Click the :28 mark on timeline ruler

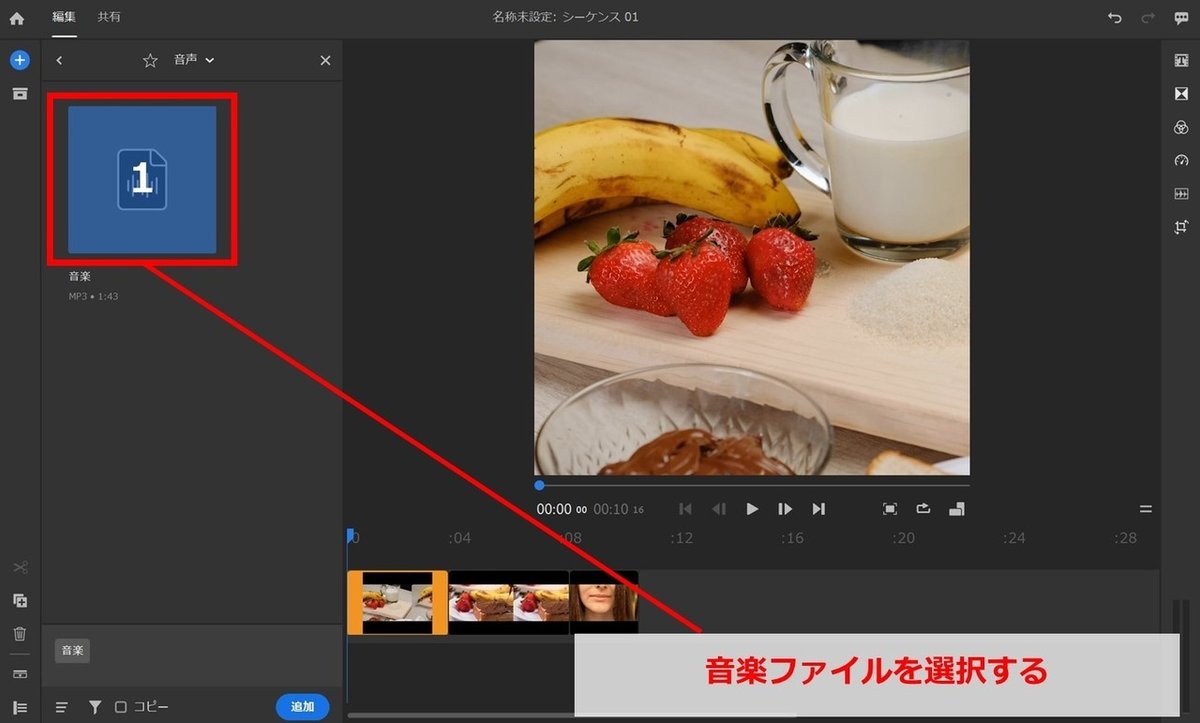[x=1125, y=538]
